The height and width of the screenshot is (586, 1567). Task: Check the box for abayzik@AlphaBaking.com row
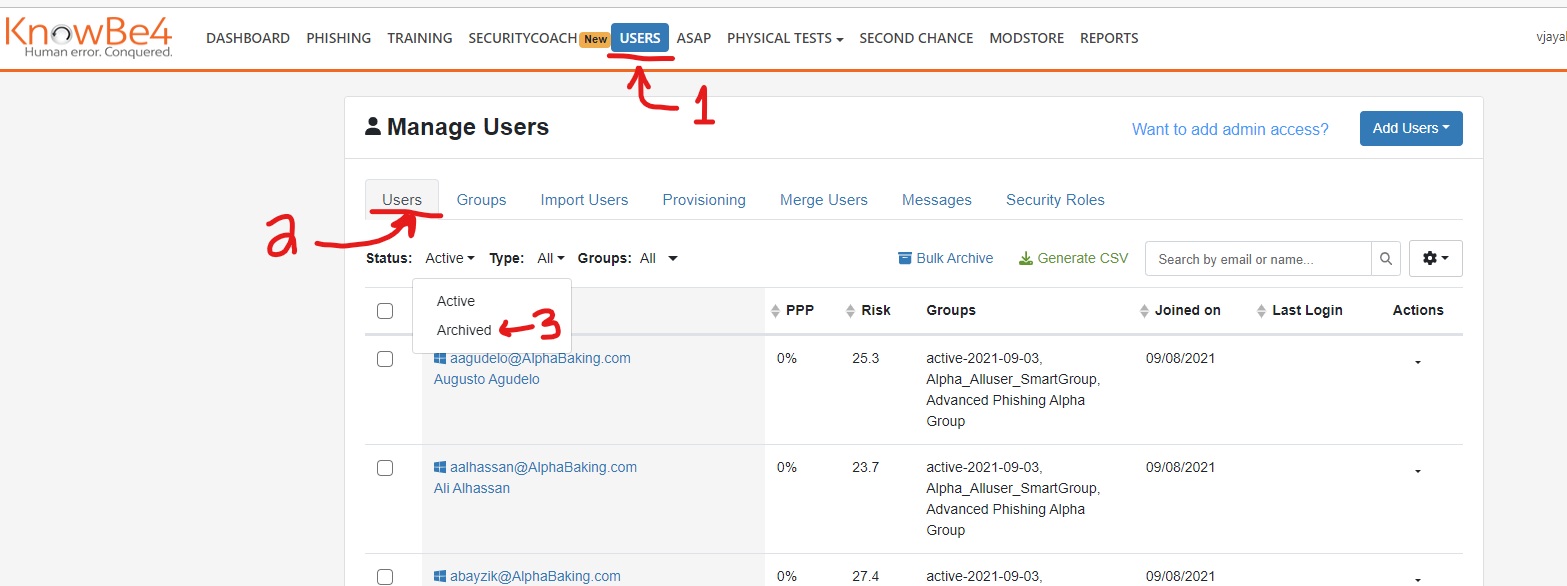click(385, 577)
